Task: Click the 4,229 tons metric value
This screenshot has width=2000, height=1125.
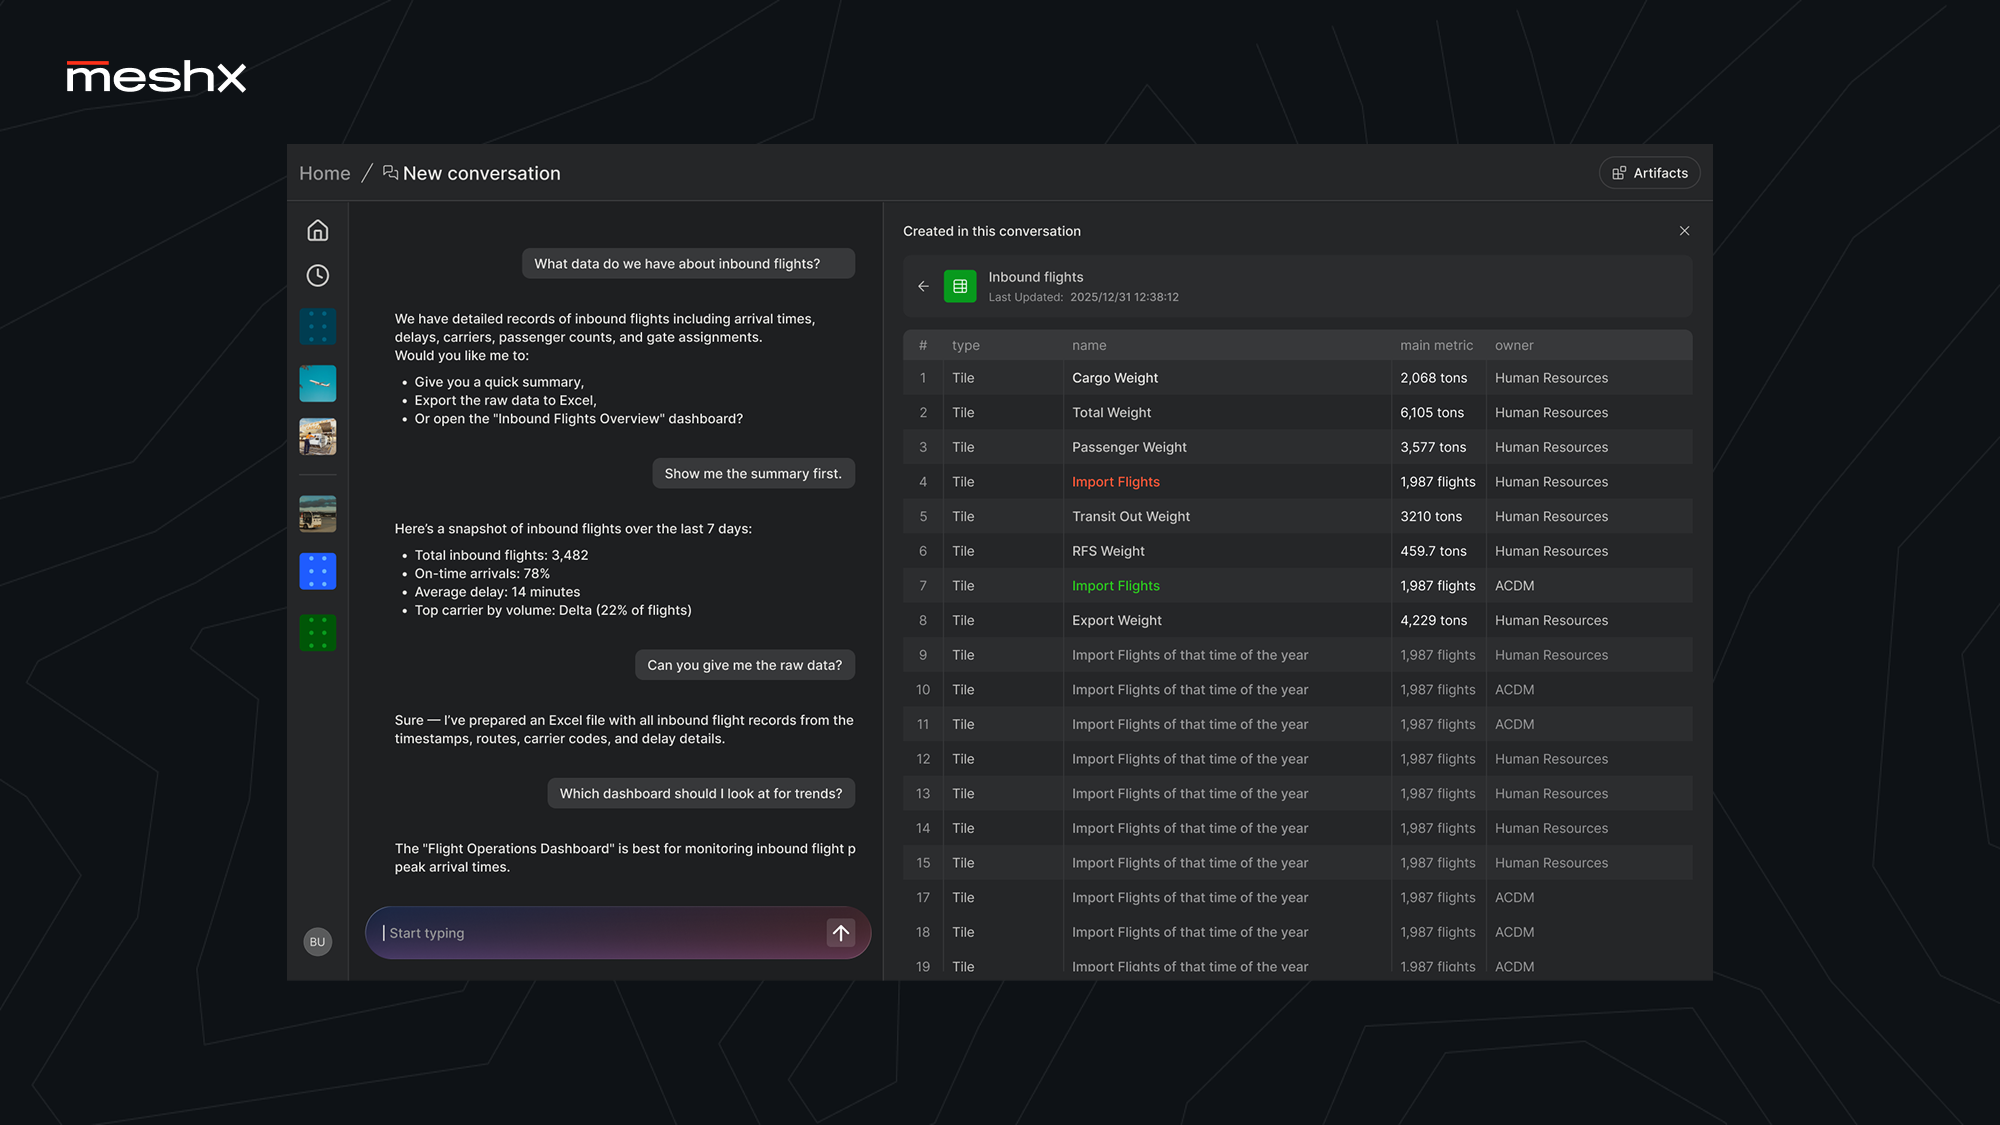Action: click(x=1434, y=621)
